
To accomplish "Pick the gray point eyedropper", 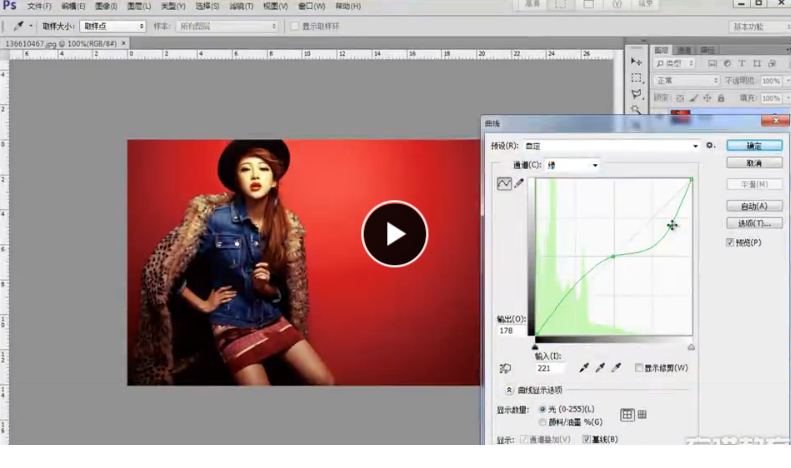I will 600,368.
